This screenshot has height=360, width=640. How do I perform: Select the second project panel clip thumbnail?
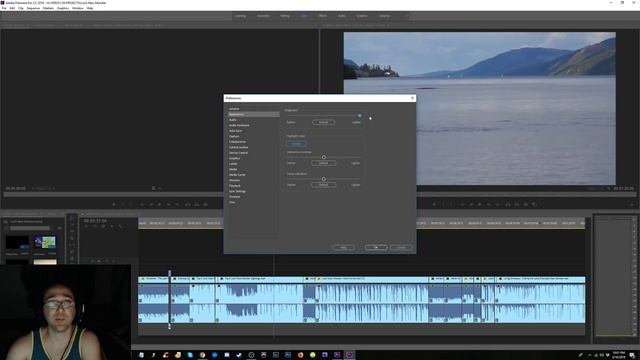click(x=45, y=242)
